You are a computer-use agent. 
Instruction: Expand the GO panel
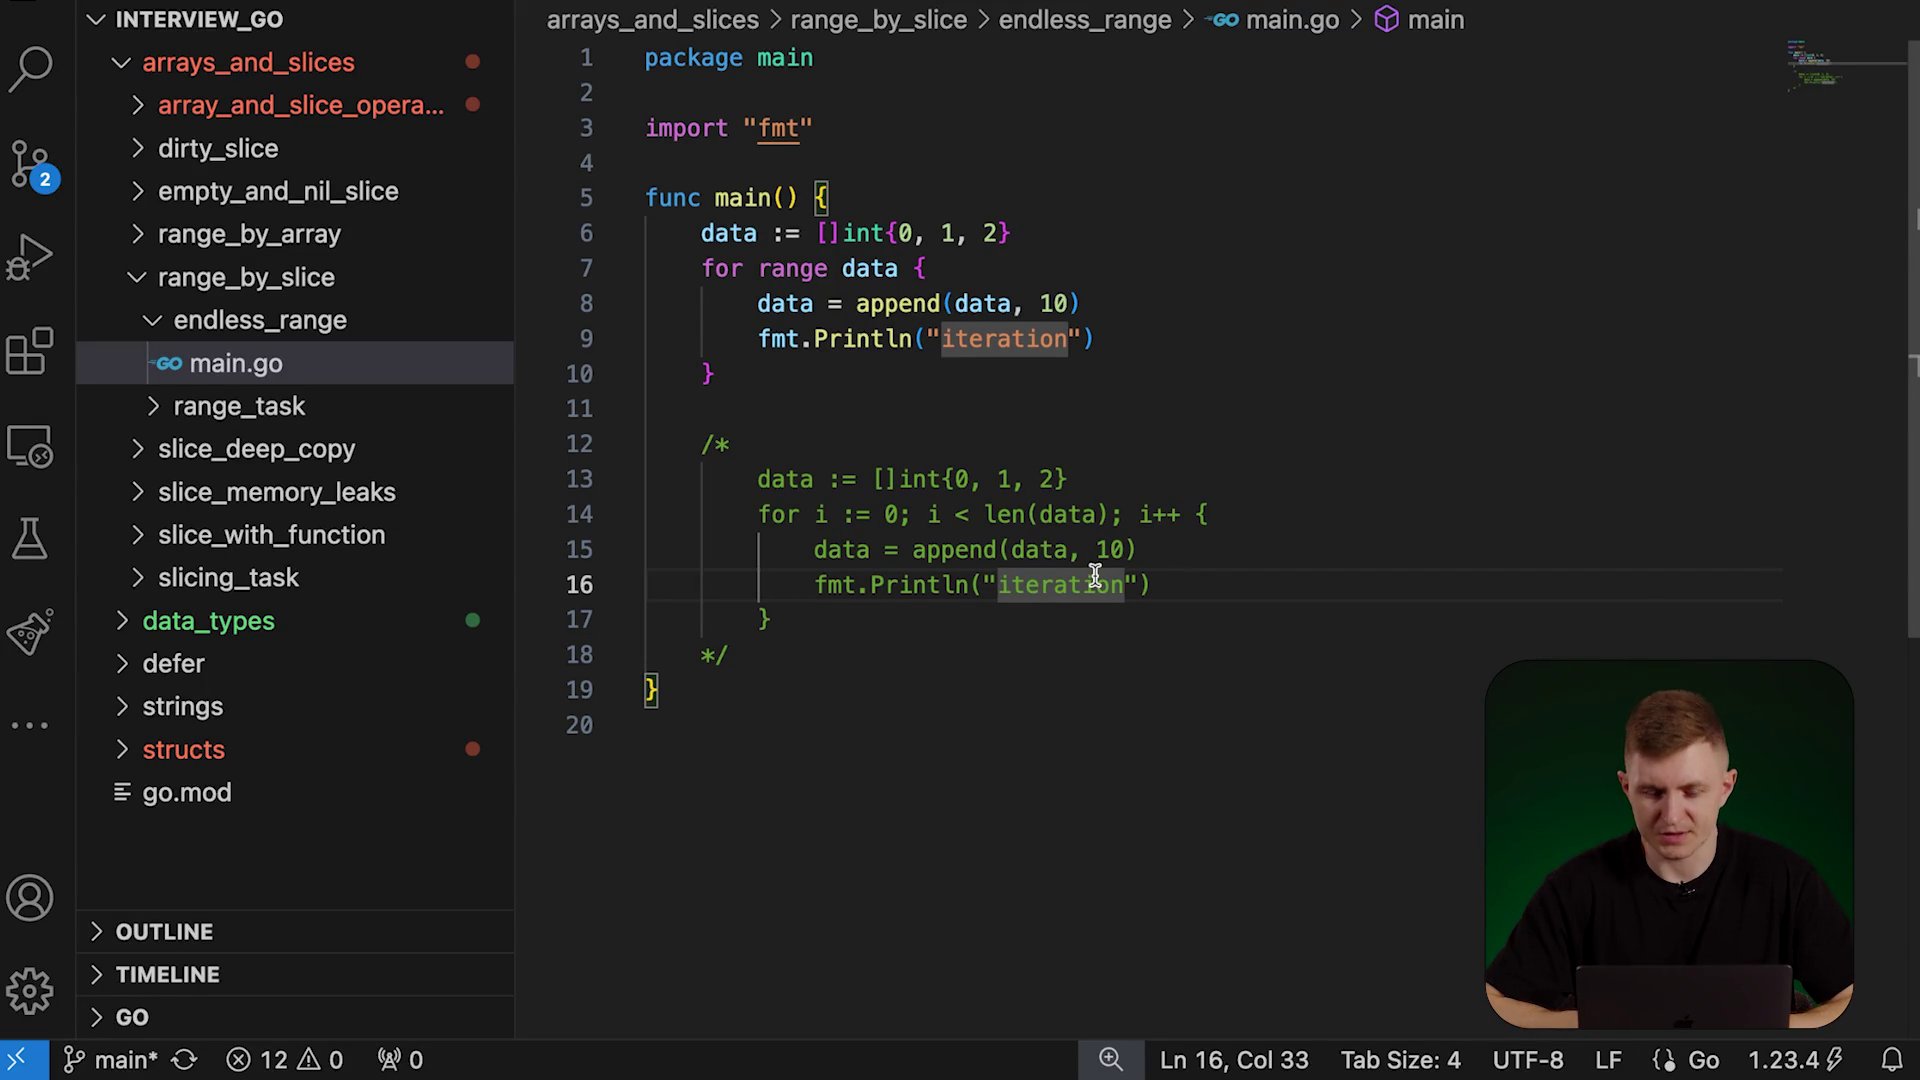click(x=295, y=1018)
